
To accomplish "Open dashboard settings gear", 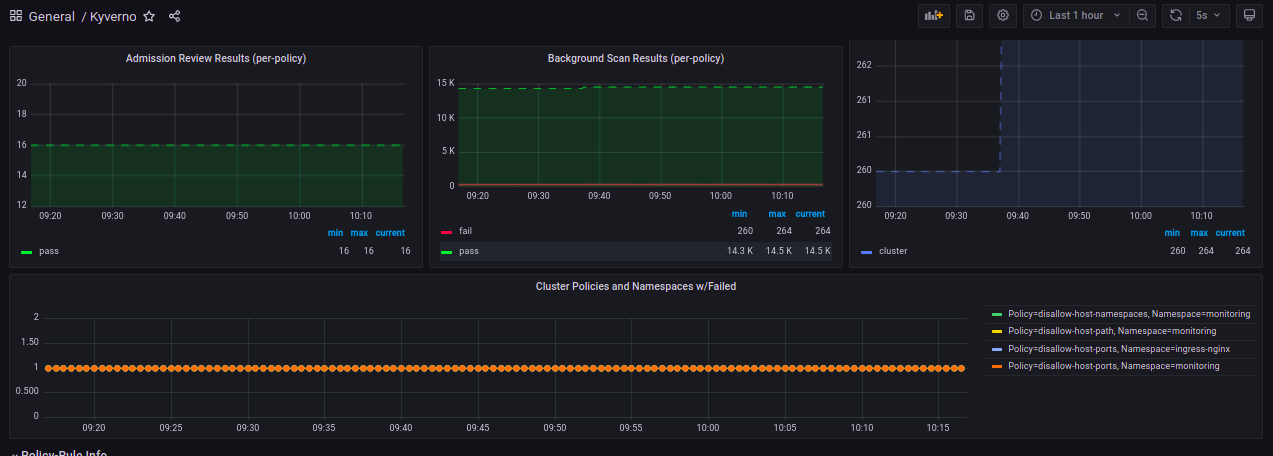I will click(x=1004, y=16).
